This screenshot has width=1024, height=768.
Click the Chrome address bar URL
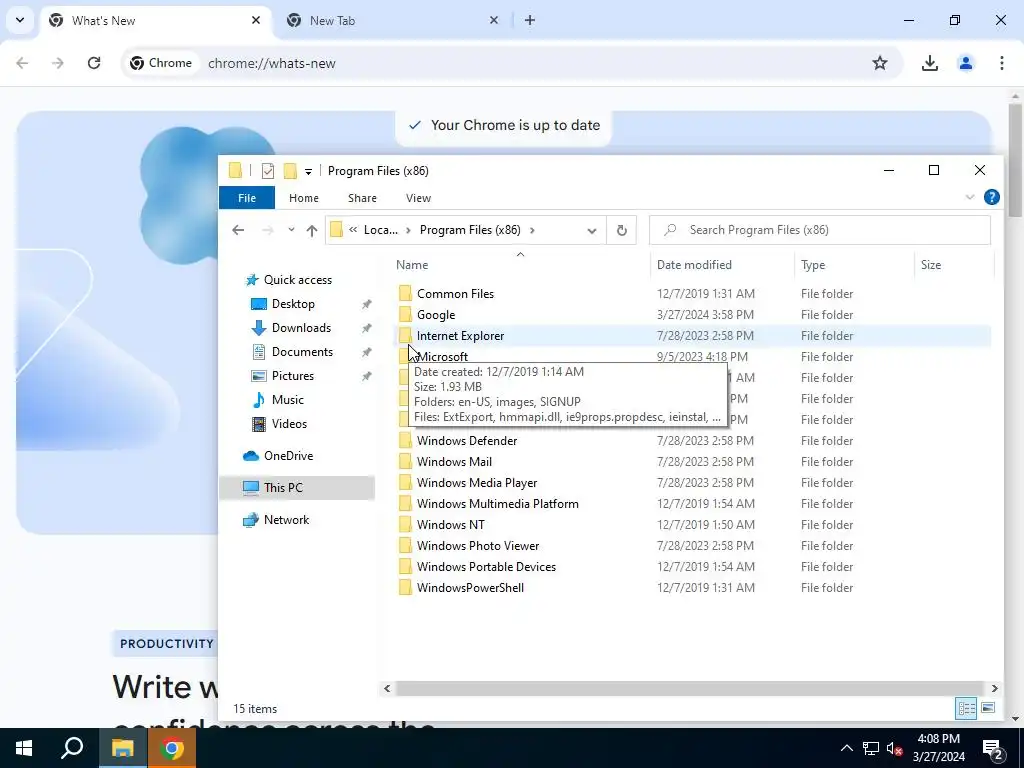pyautogui.click(x=272, y=63)
